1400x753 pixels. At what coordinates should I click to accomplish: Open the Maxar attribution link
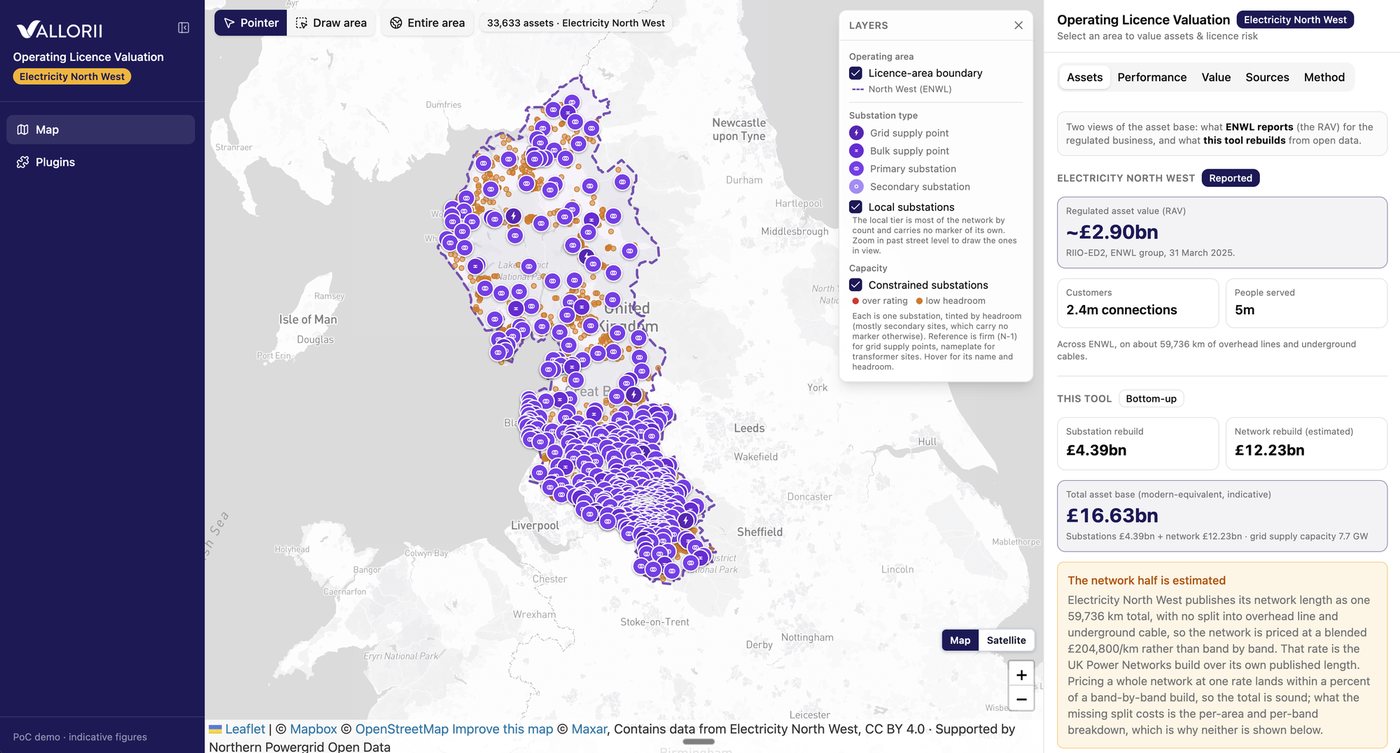pos(588,729)
